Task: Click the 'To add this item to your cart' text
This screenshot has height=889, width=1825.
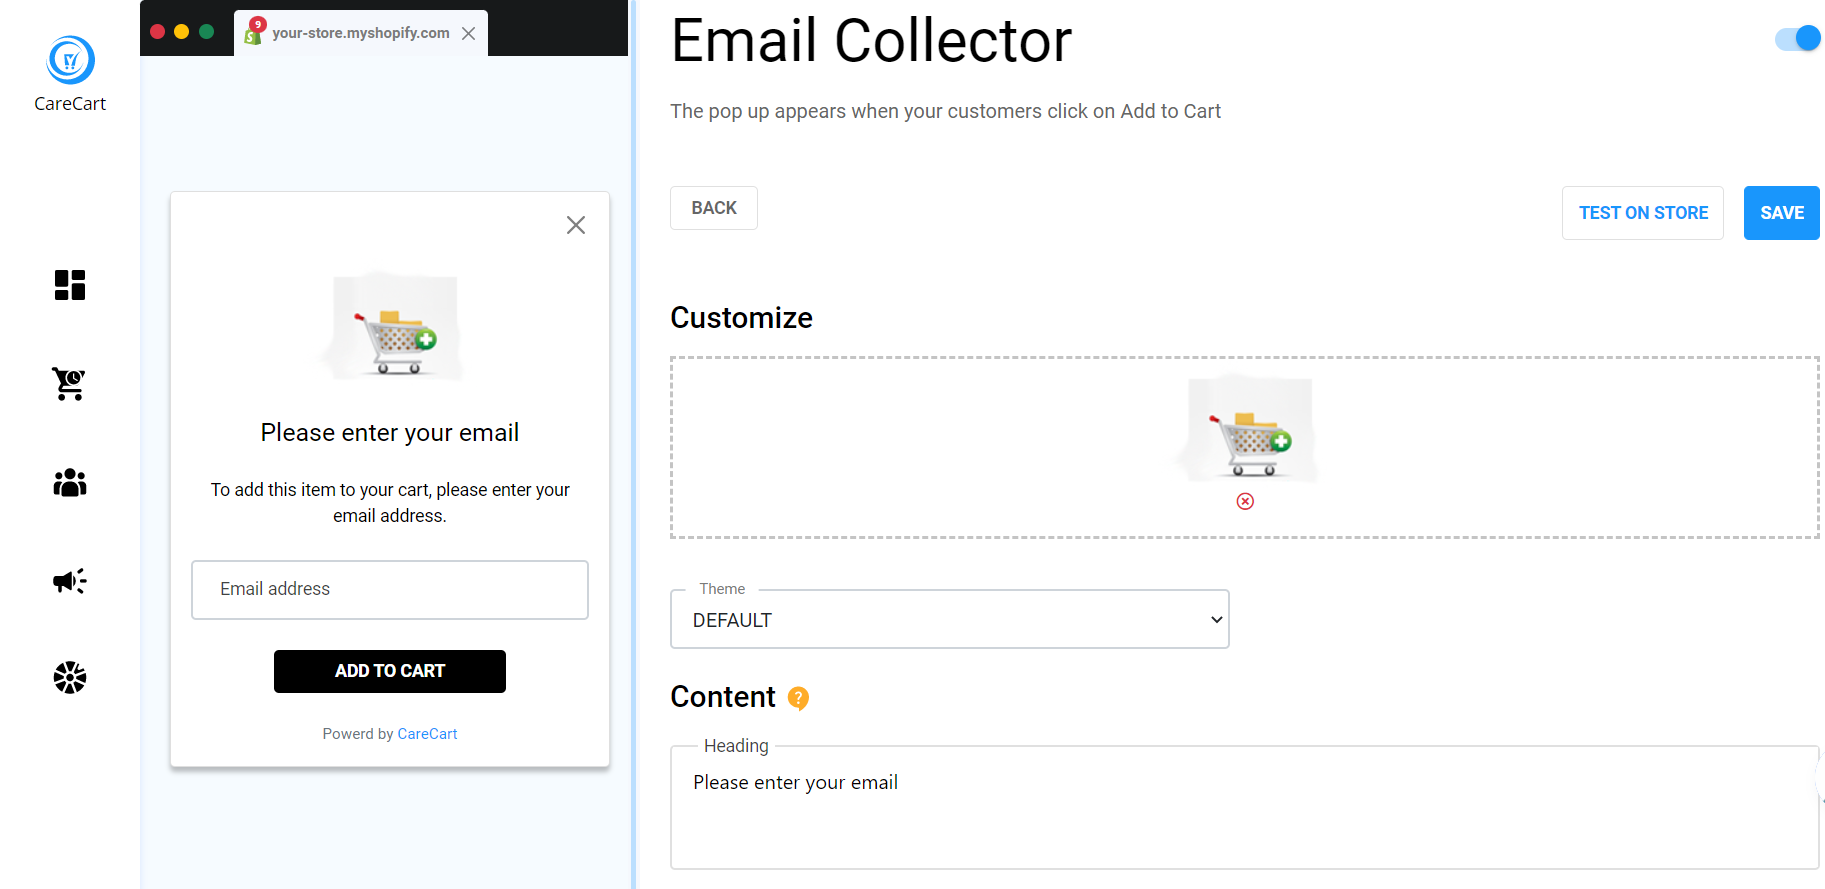Action: point(390,503)
